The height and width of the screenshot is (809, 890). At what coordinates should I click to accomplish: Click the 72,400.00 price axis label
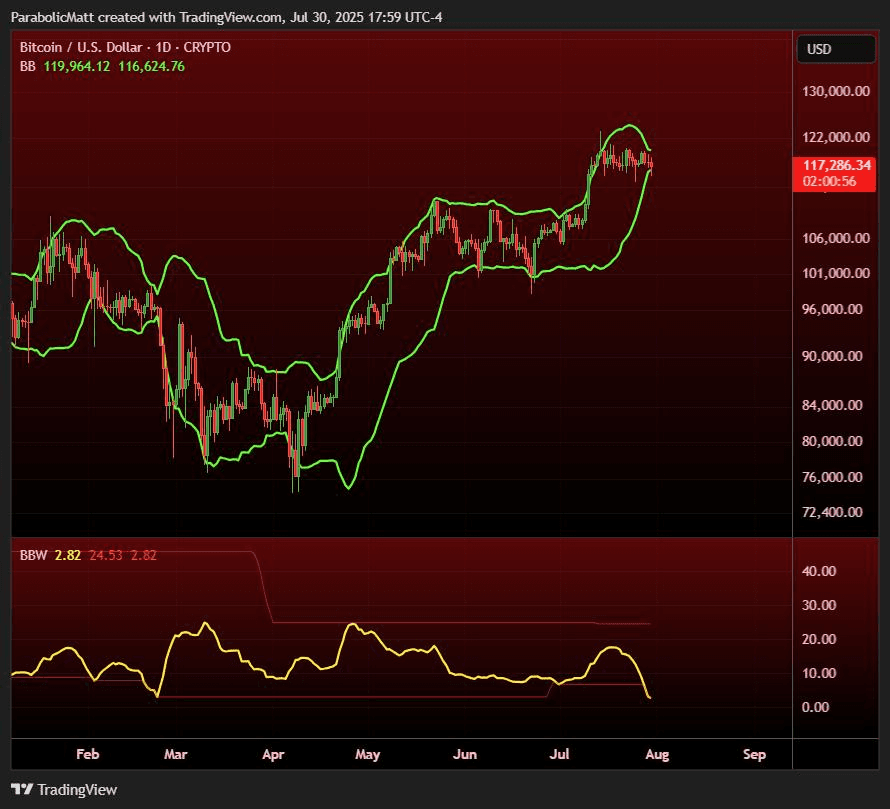[x=832, y=513]
